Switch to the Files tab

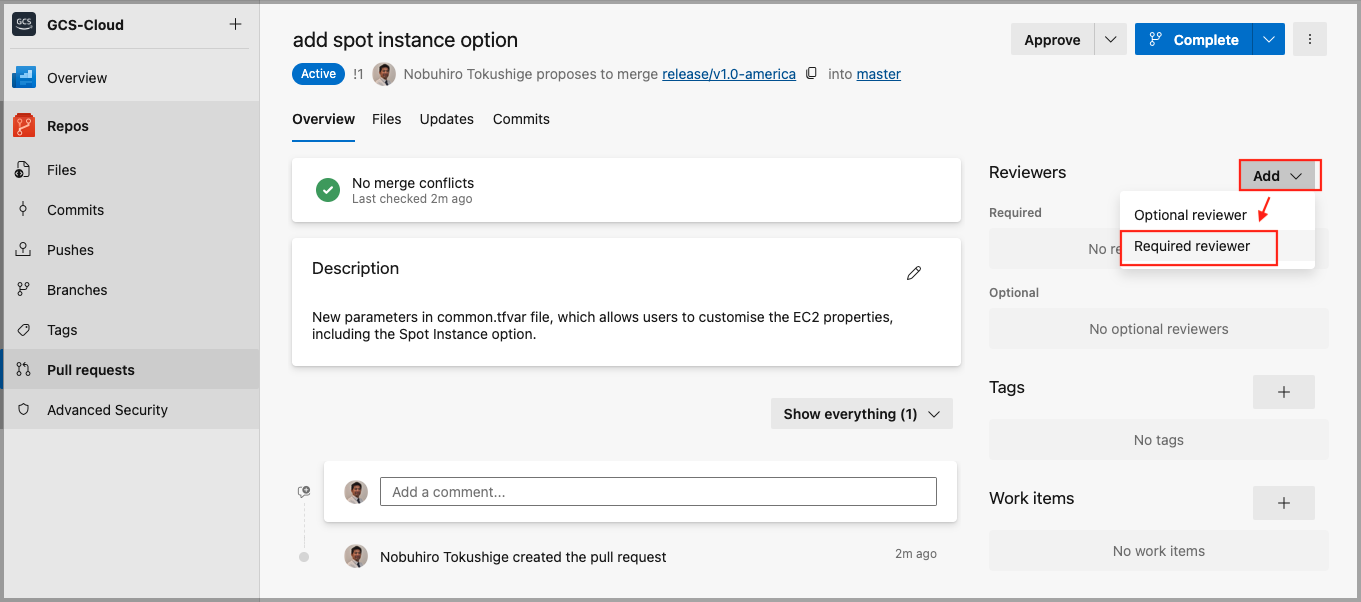click(x=386, y=119)
